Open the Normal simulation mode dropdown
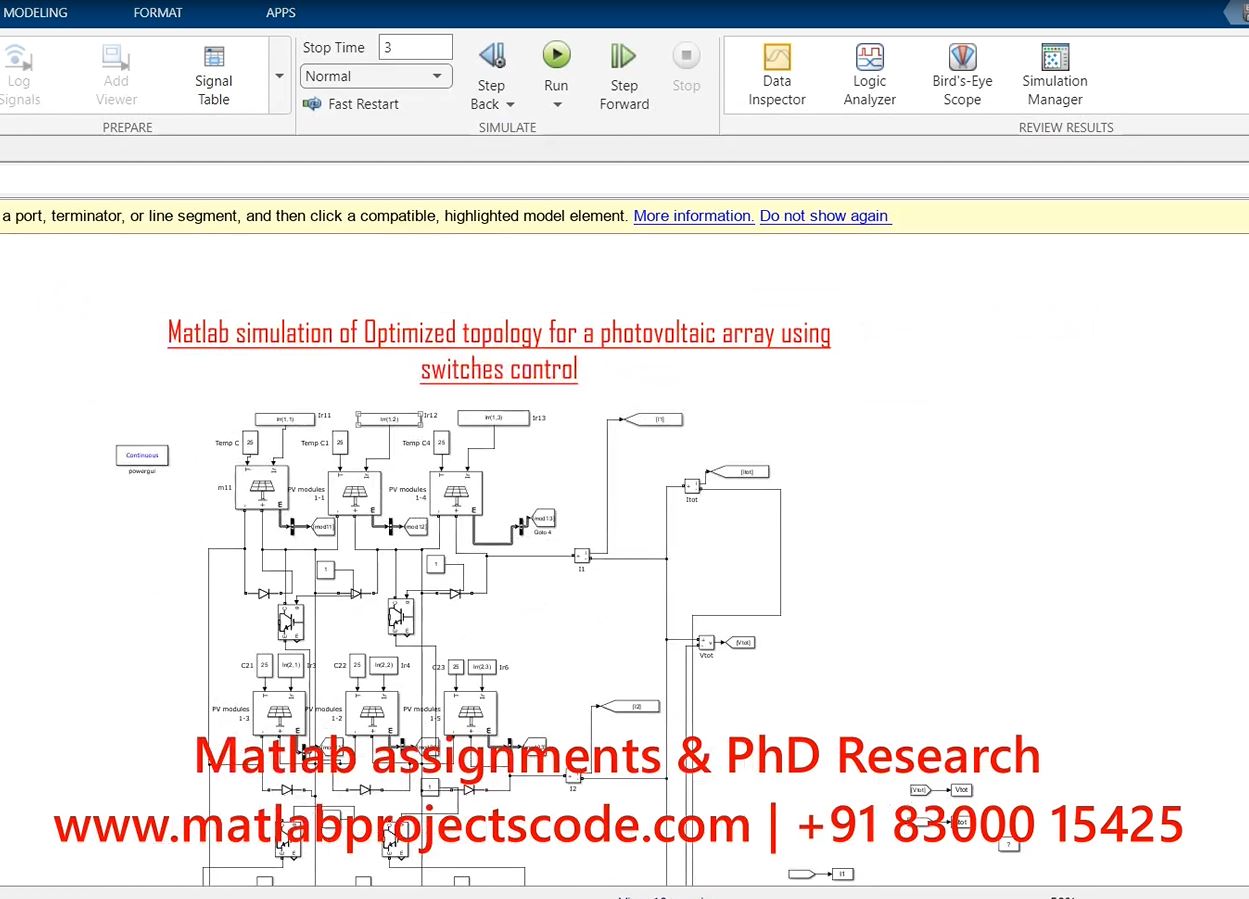The image size is (1249, 899). point(376,76)
